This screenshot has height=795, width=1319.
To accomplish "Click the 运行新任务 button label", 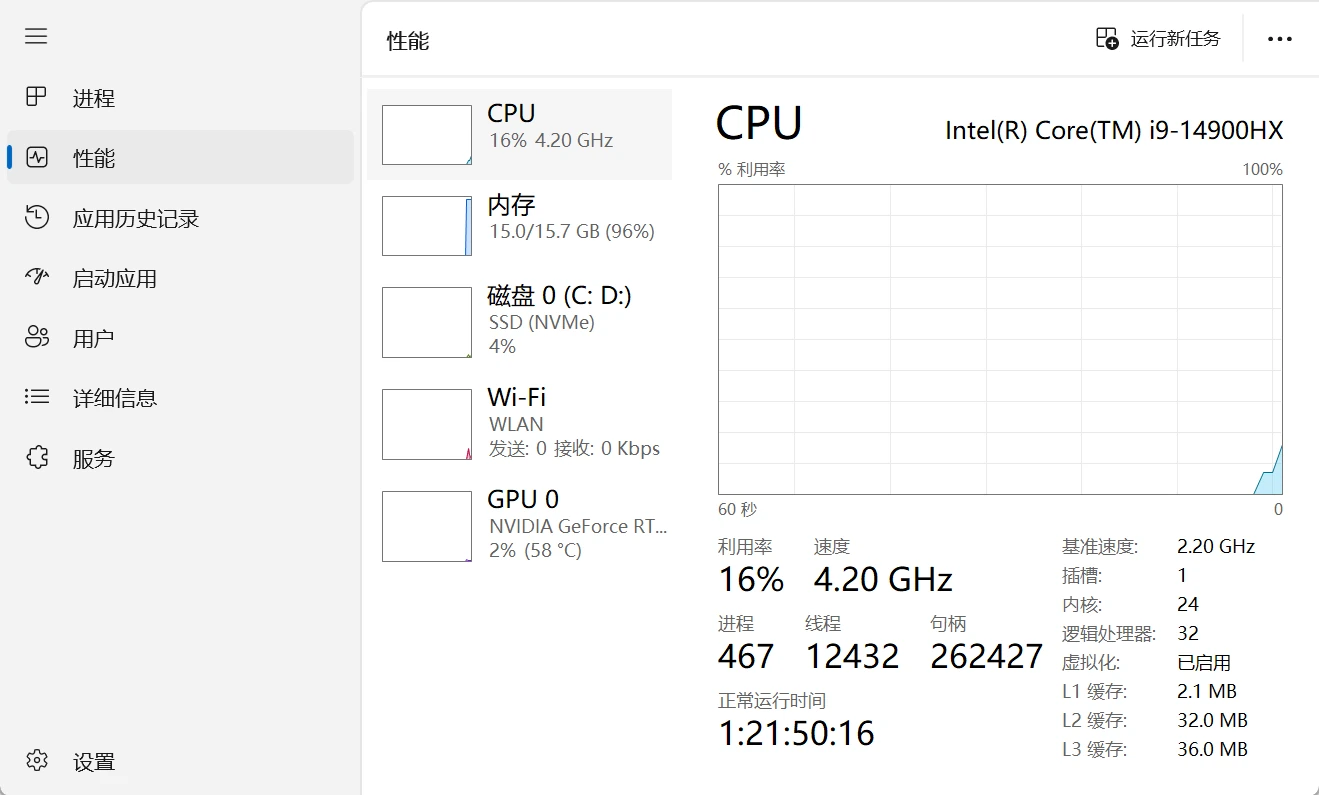I will [1176, 39].
